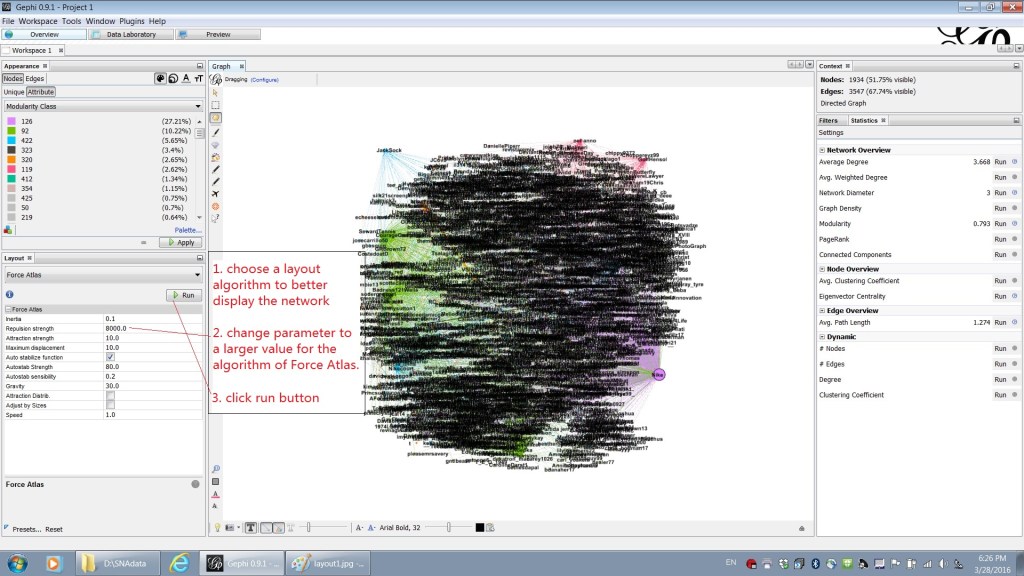Open the Modularity Class attribute dropdown

tap(103, 106)
